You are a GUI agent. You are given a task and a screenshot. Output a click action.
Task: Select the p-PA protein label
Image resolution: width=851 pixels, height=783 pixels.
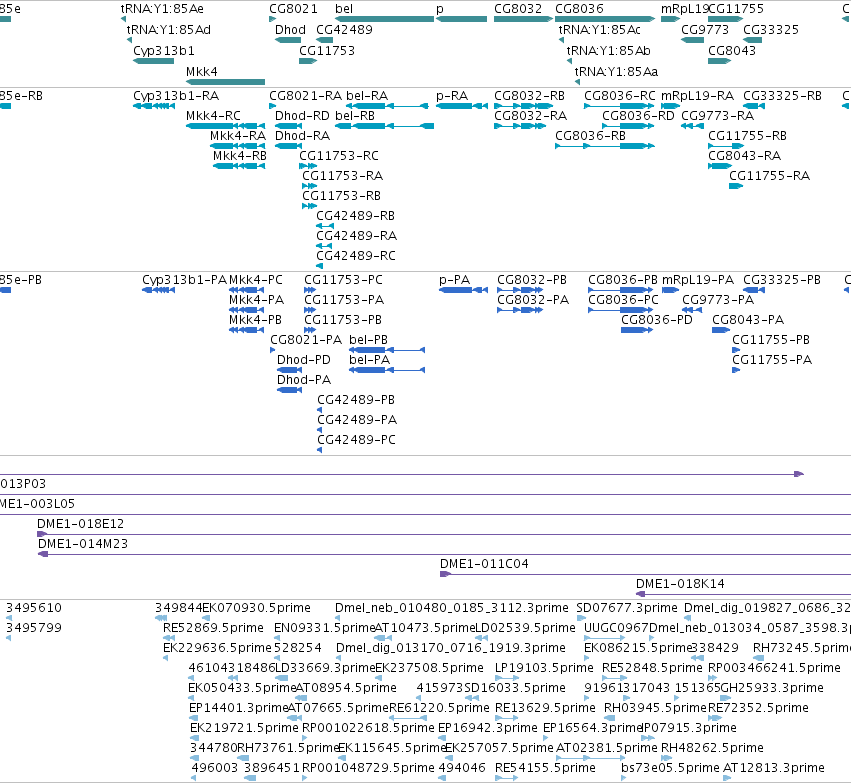(x=455, y=280)
